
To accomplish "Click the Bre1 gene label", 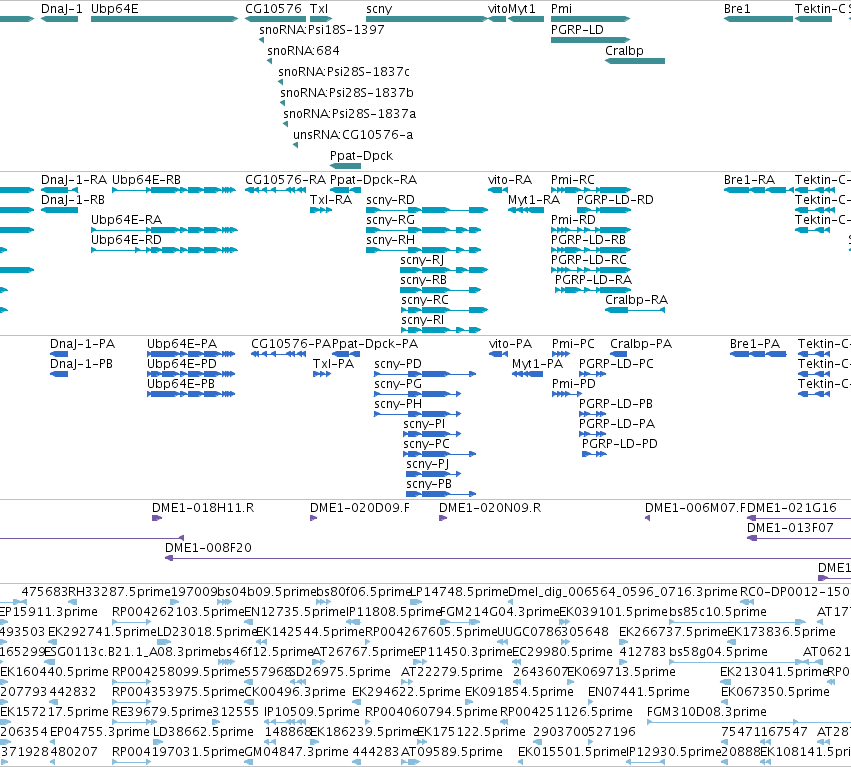I will pyautogui.click(x=737, y=9).
